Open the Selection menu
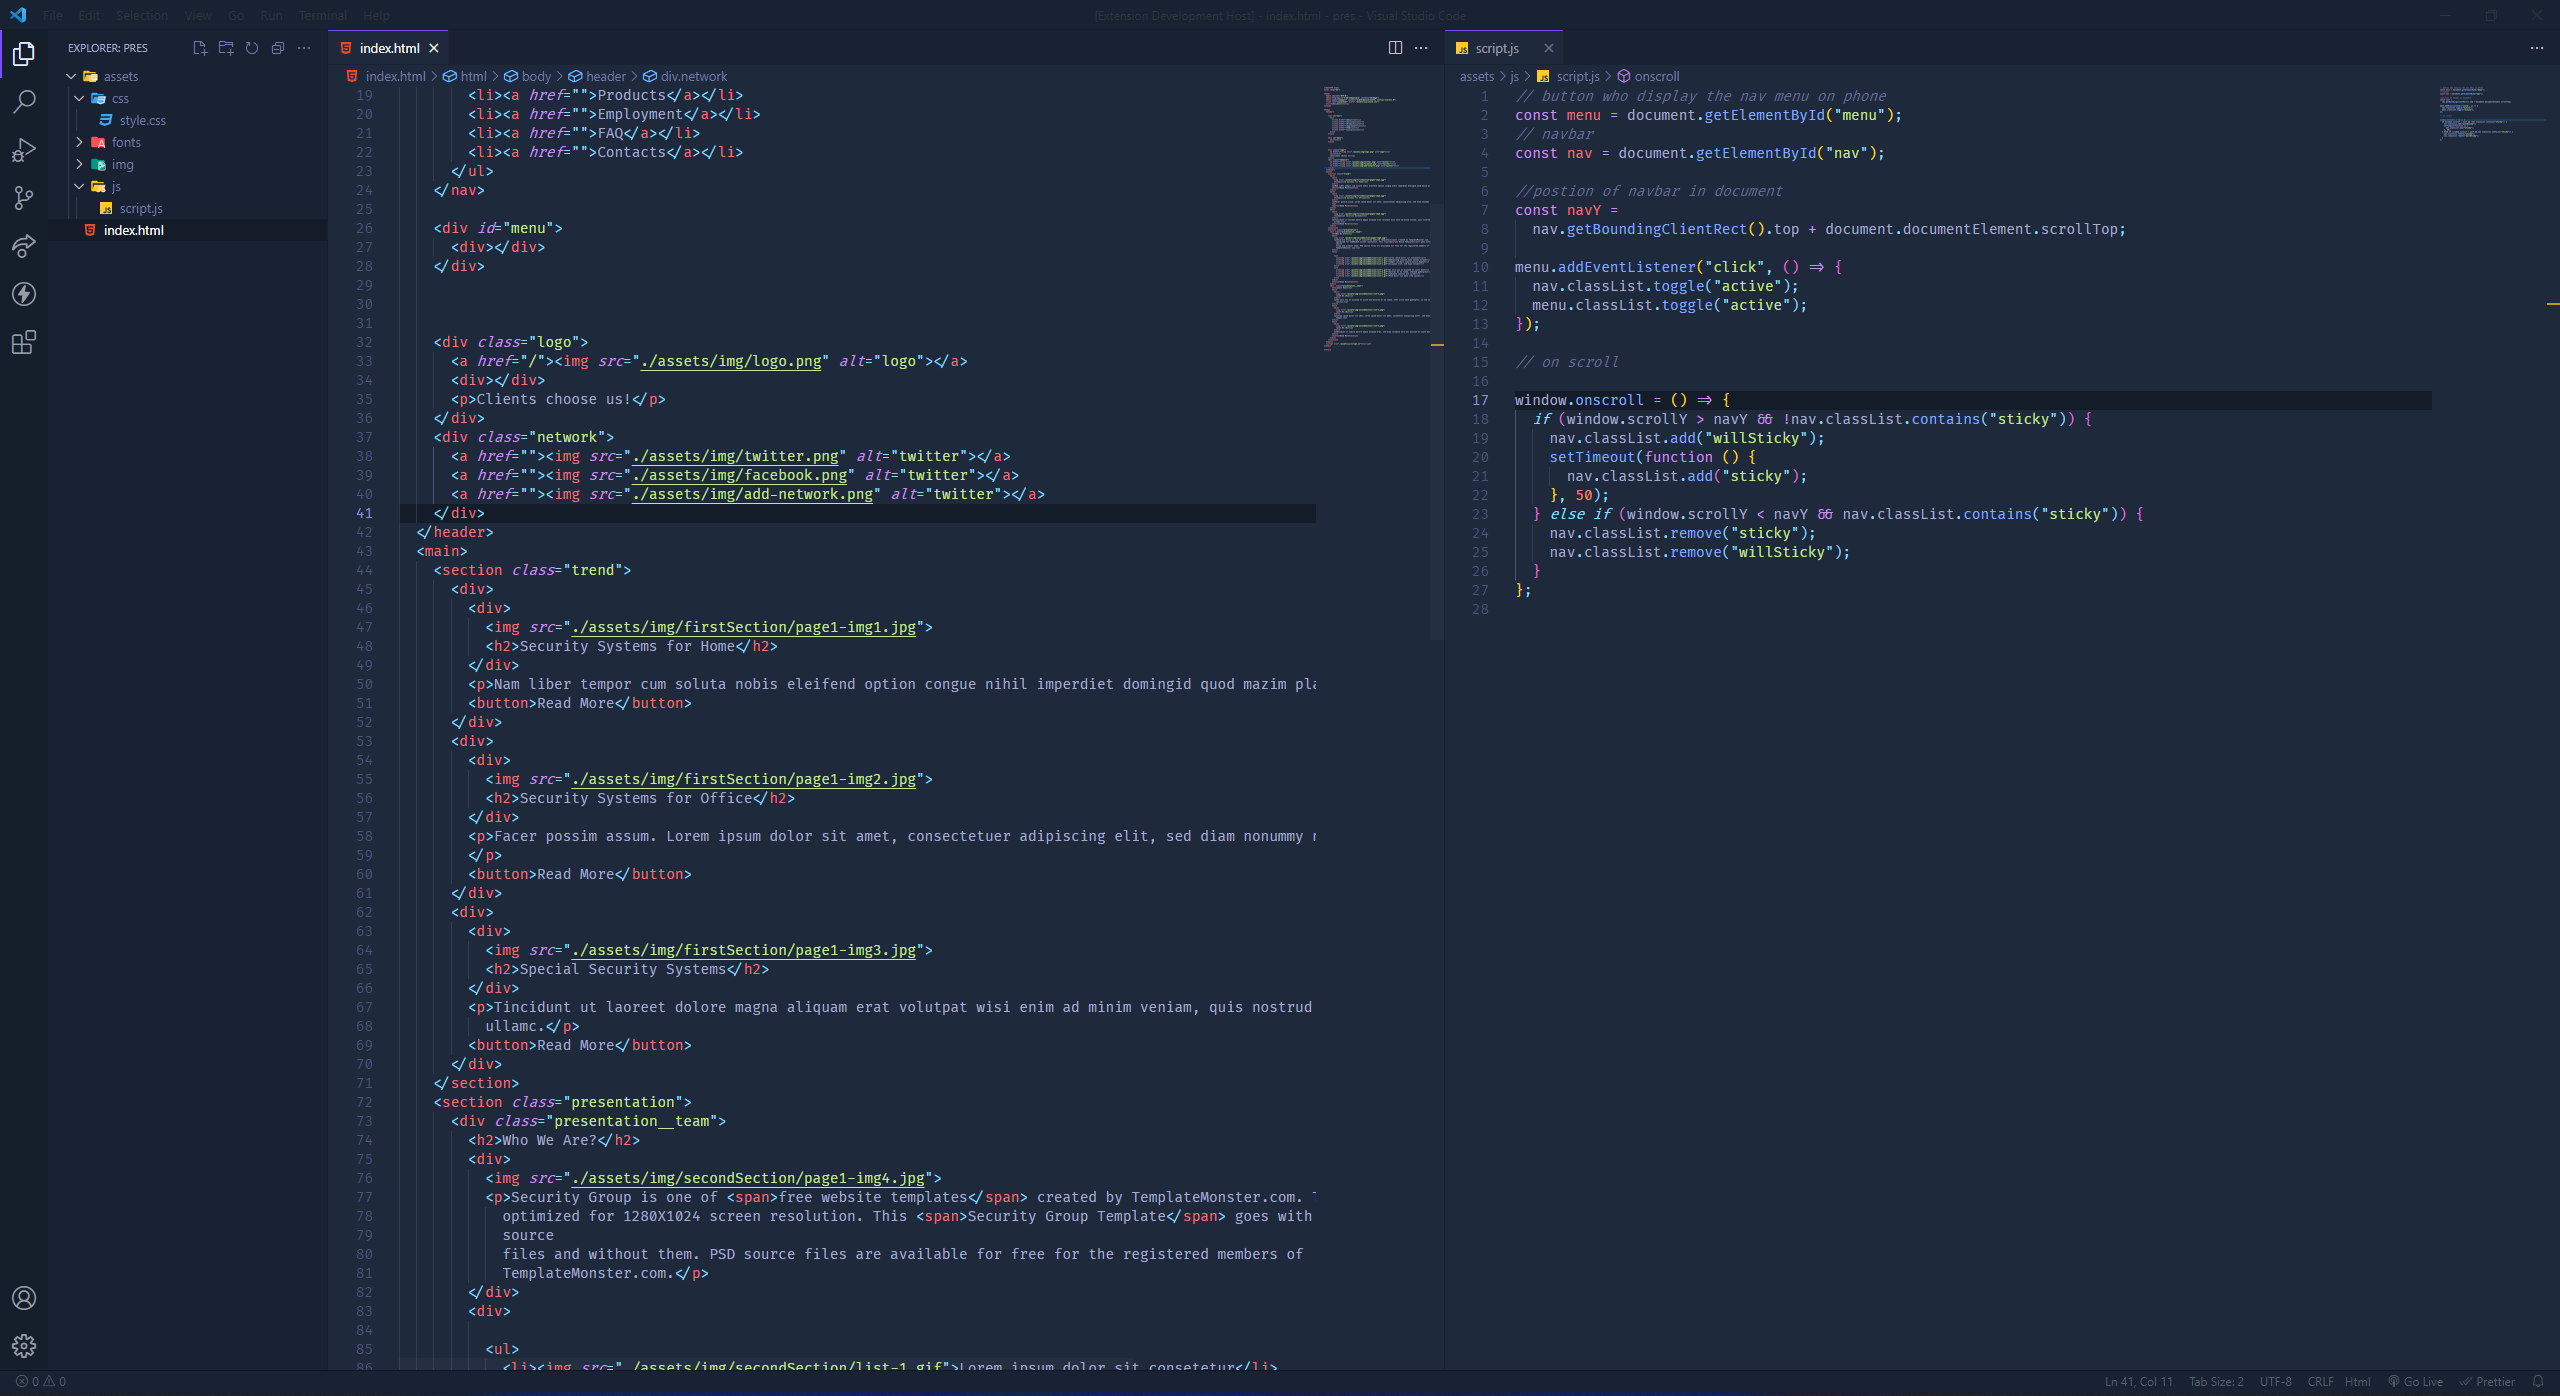 (142, 15)
